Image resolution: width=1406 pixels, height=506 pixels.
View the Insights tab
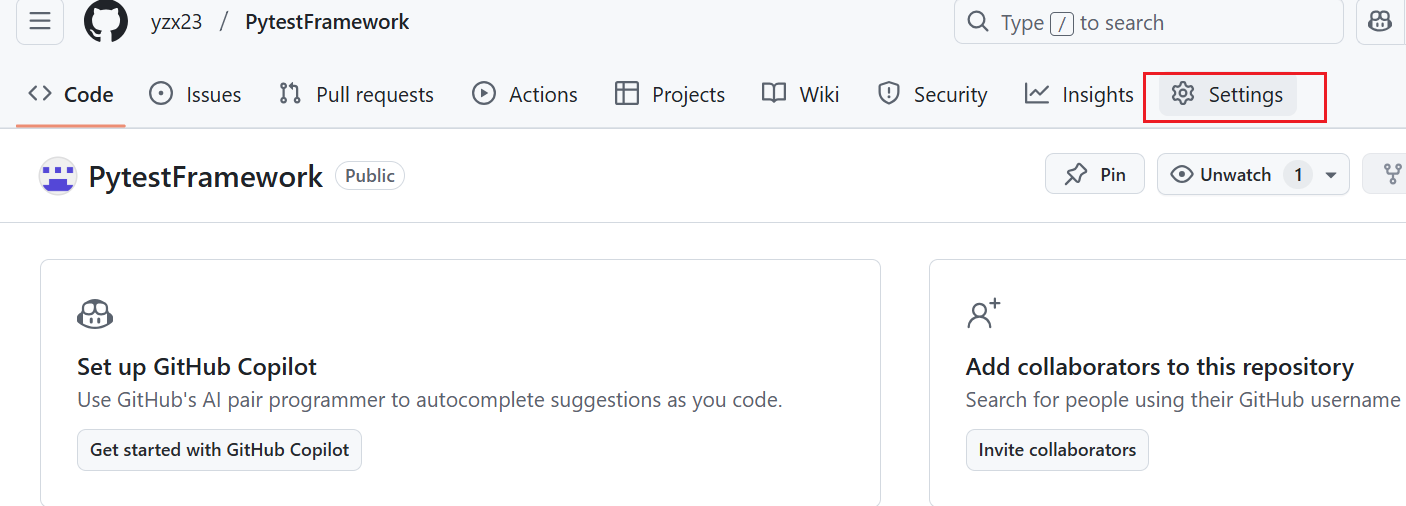pyautogui.click(x=1079, y=95)
